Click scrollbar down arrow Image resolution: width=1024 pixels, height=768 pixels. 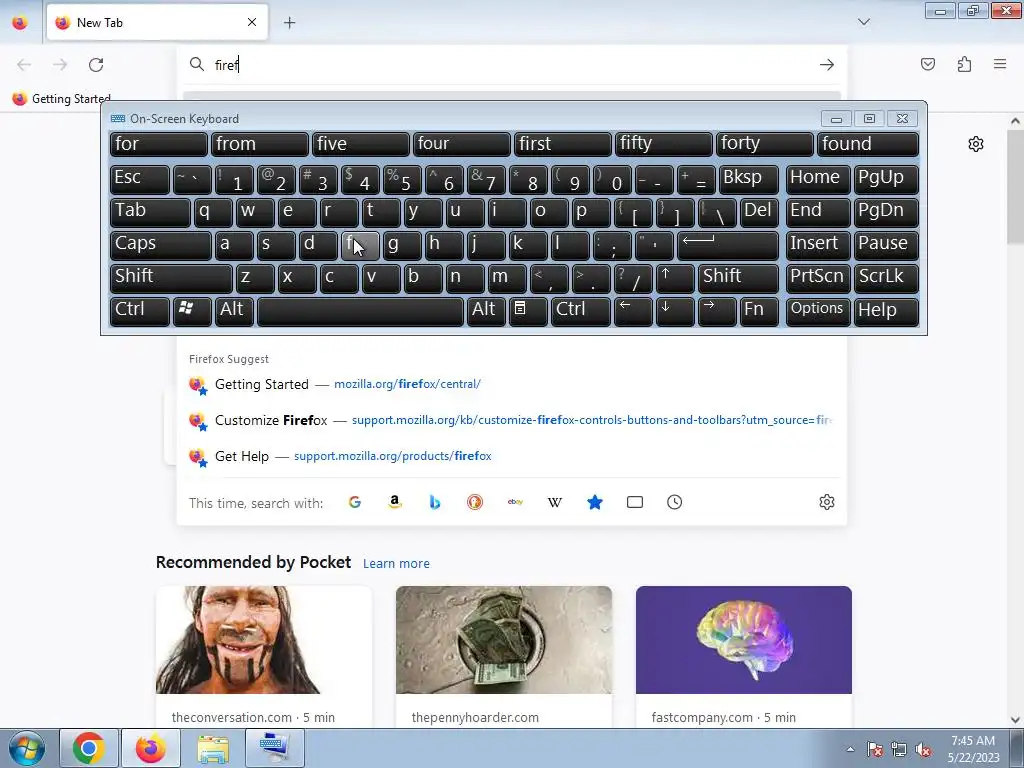coord(1015,720)
